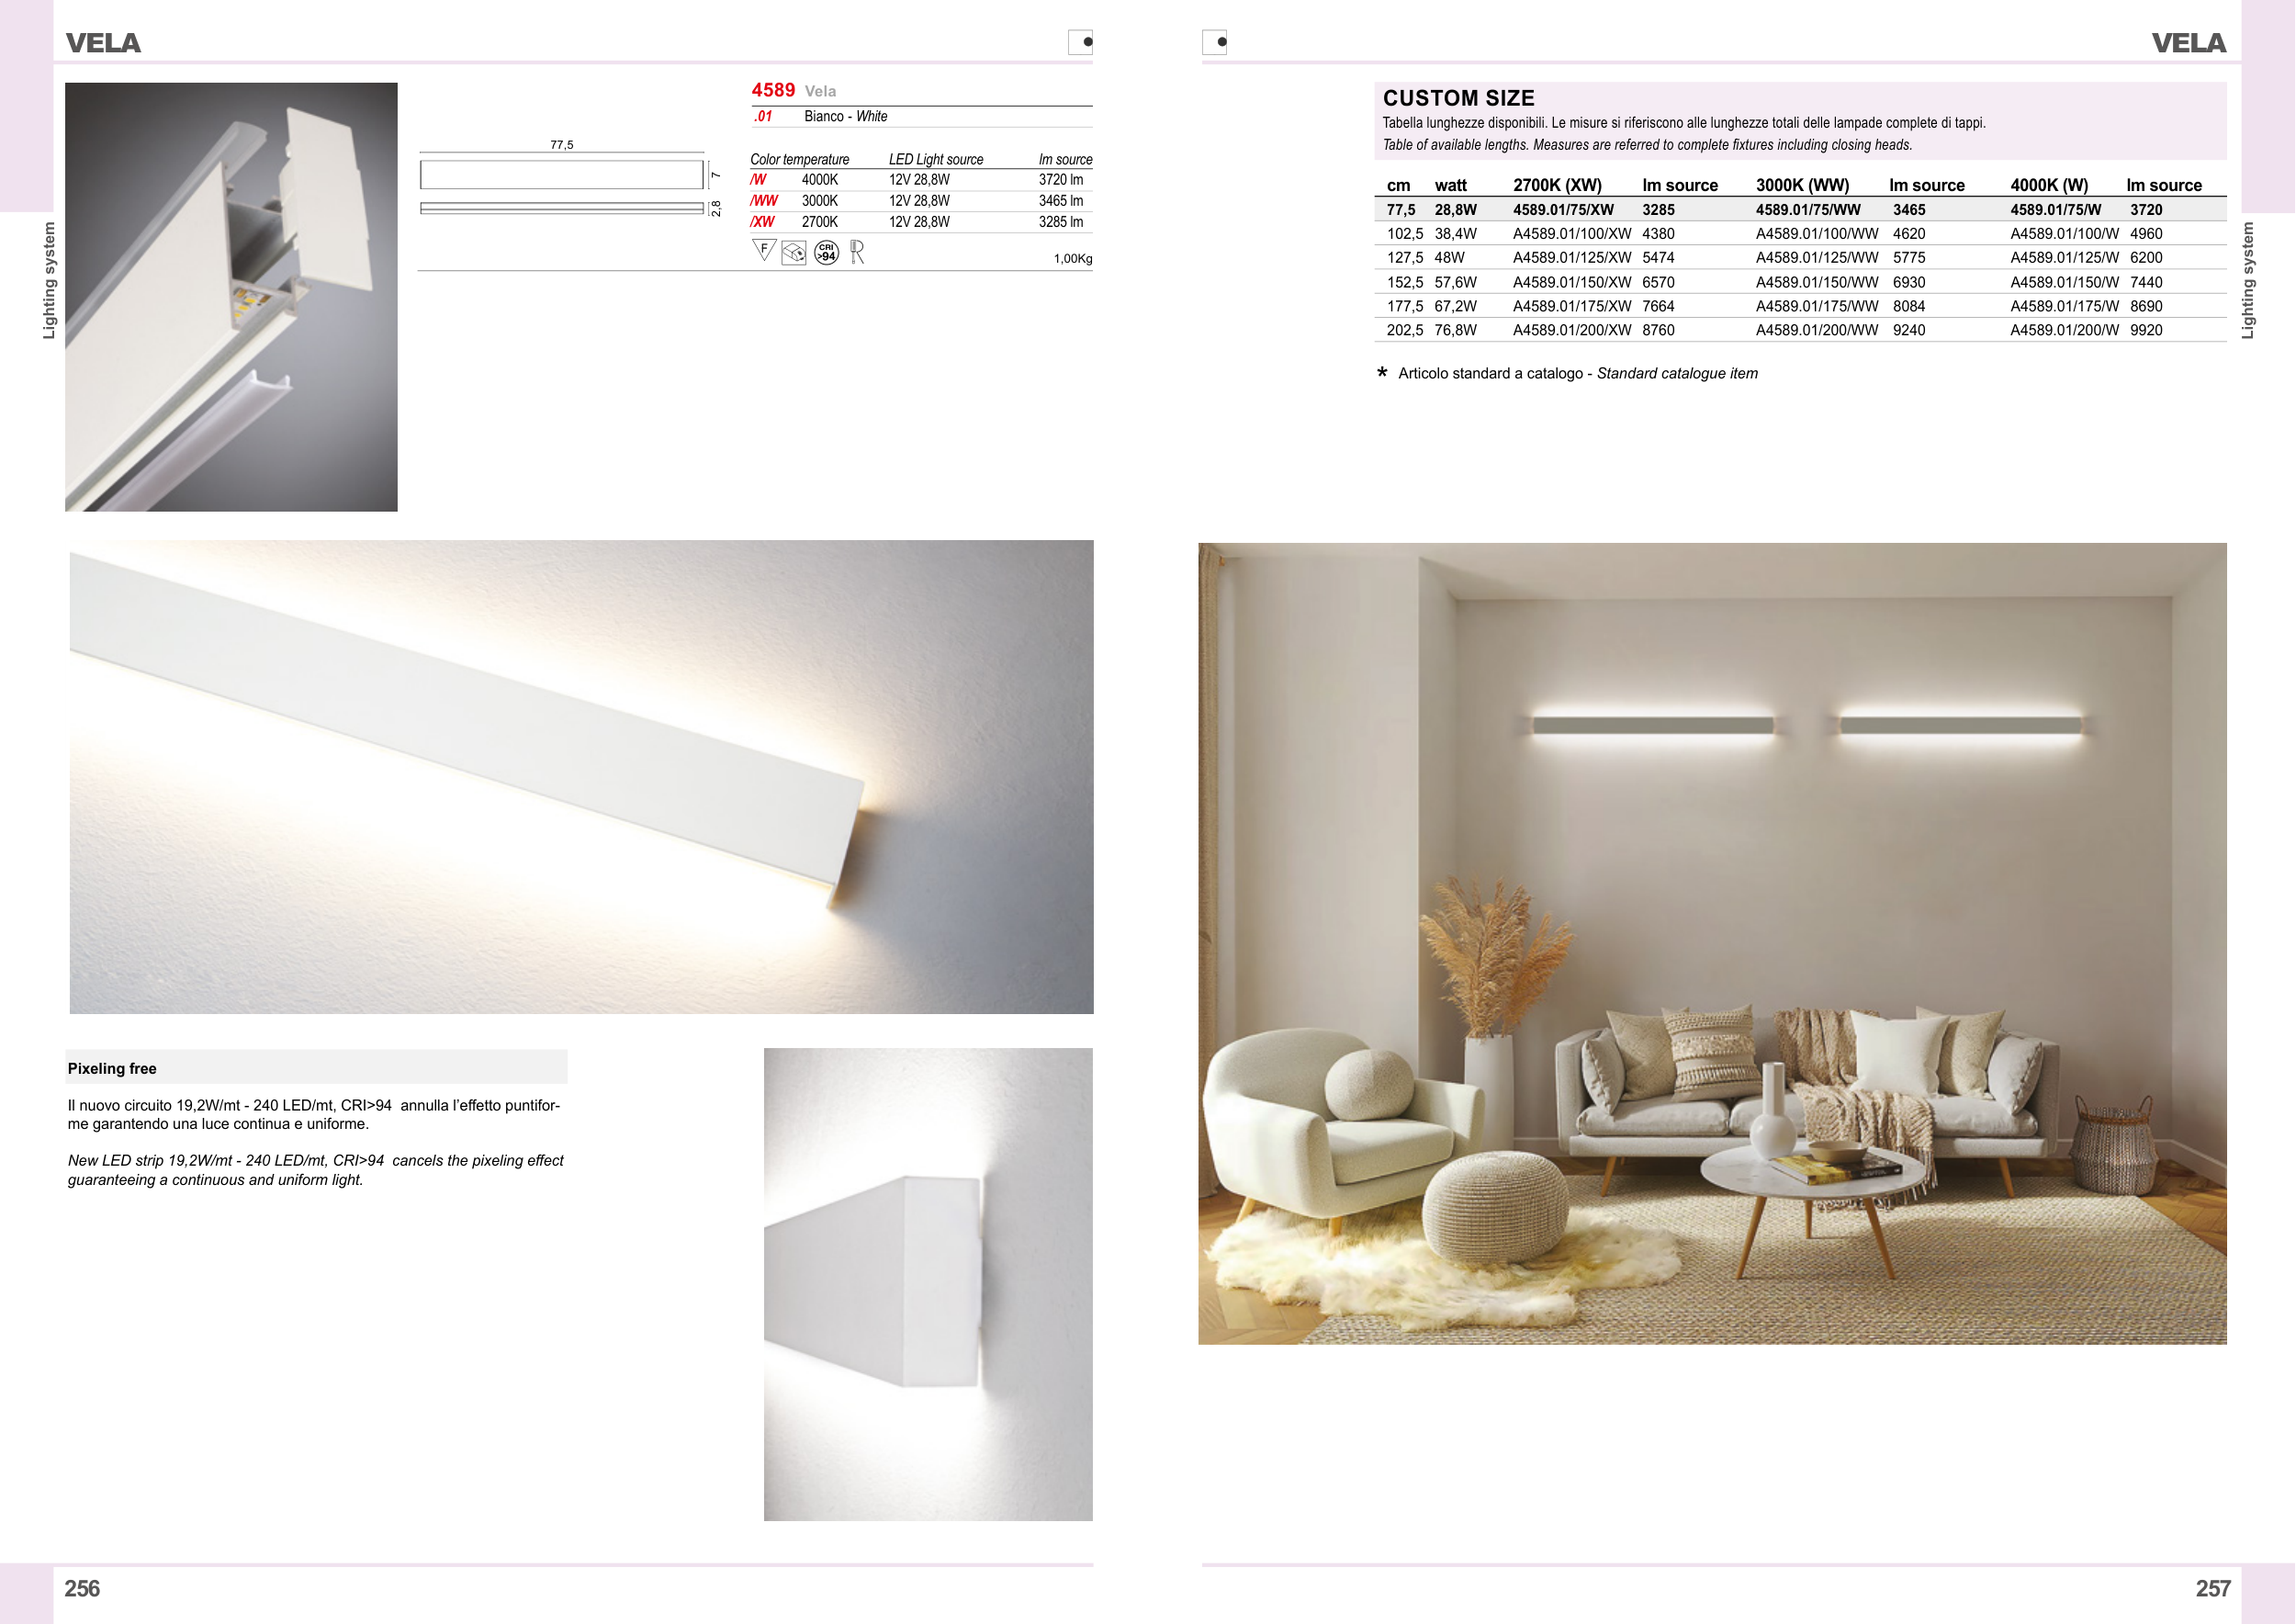The image size is (2296, 1624).
Task: Click the living room wall lights photo
Action: click(1712, 943)
